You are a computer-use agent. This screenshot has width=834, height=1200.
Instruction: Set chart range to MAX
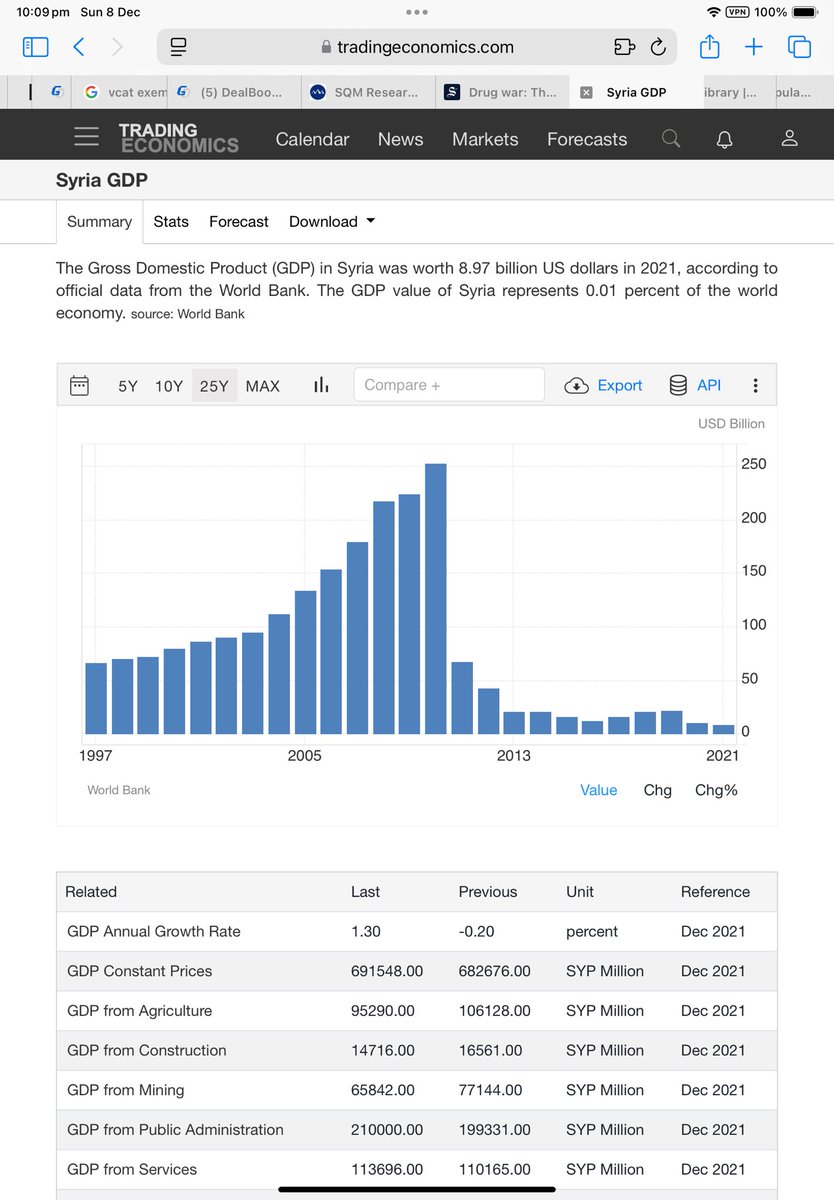[263, 386]
